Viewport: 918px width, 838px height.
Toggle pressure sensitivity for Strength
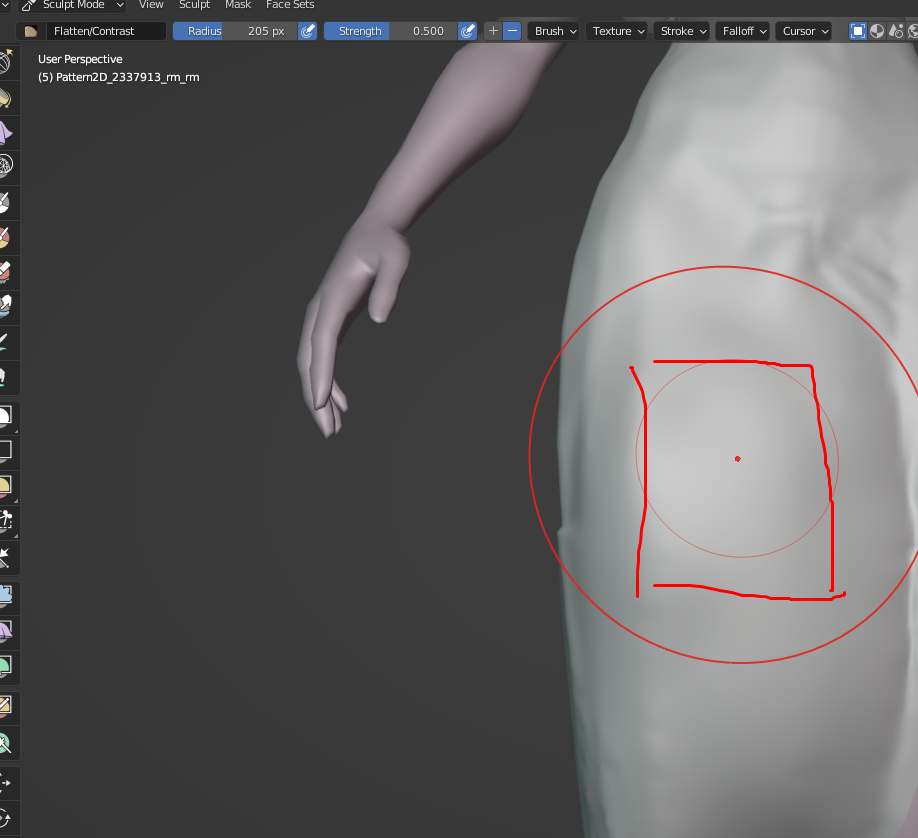(467, 31)
